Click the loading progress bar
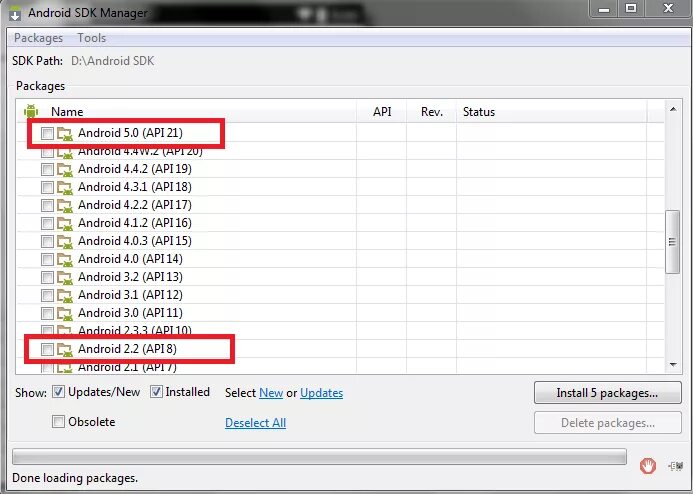This screenshot has height=494, width=693. click(319, 457)
